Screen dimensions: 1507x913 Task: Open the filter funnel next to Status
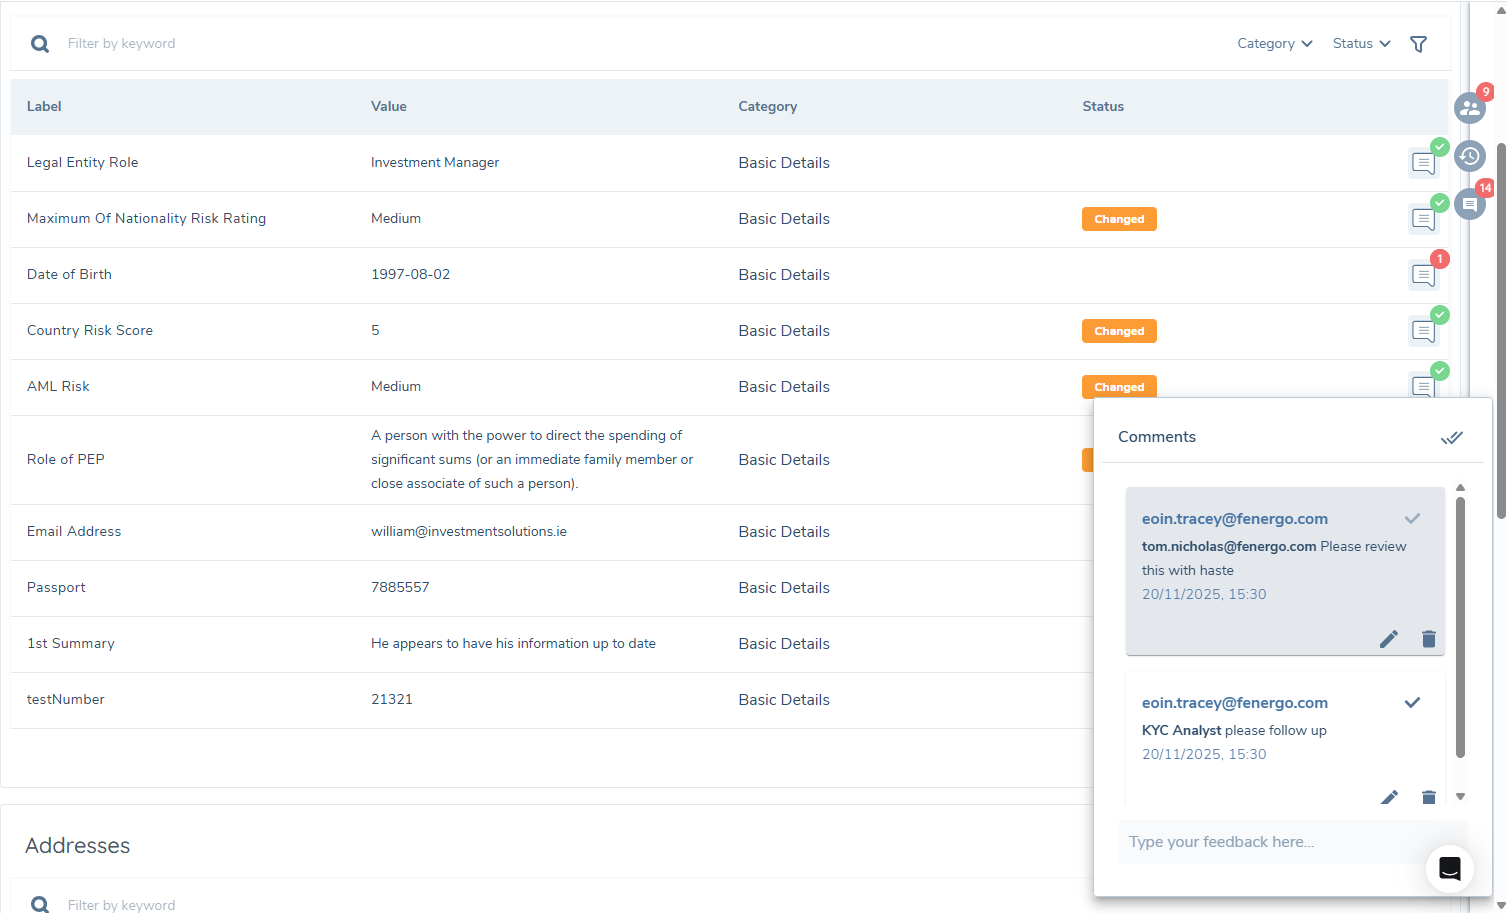(x=1419, y=44)
